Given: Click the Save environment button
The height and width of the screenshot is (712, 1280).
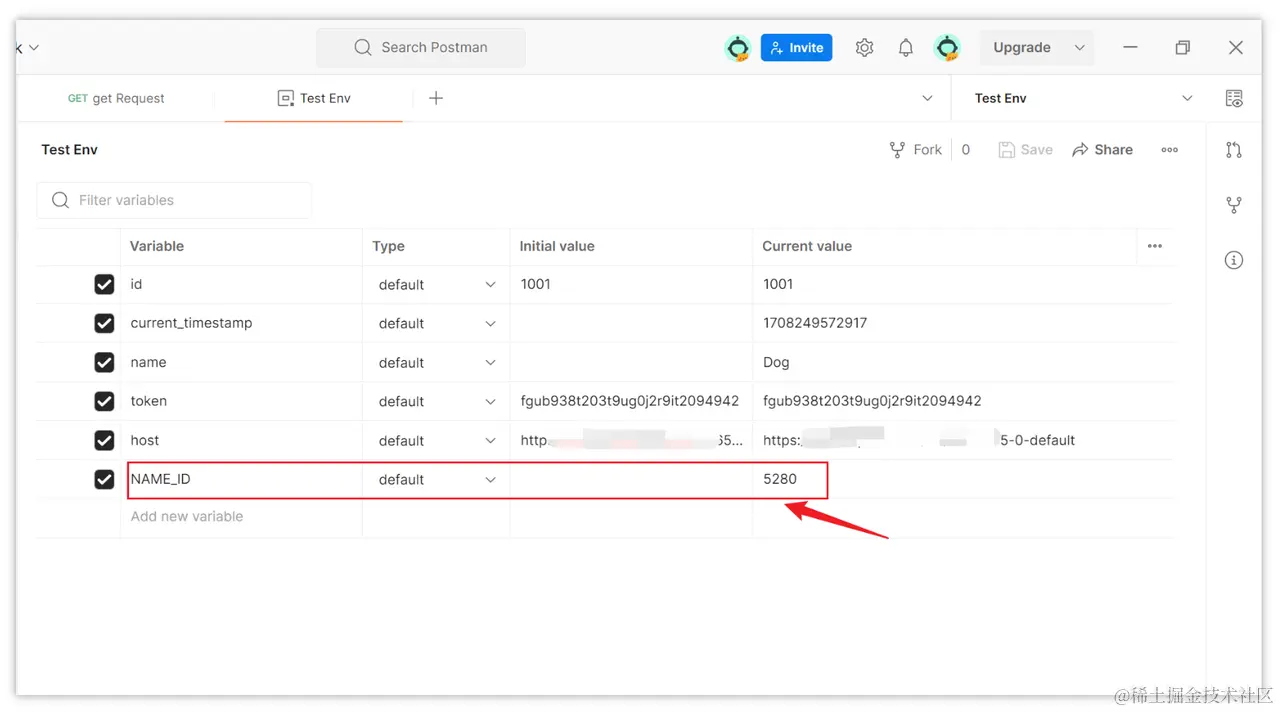Looking at the screenshot, I should tap(1025, 149).
